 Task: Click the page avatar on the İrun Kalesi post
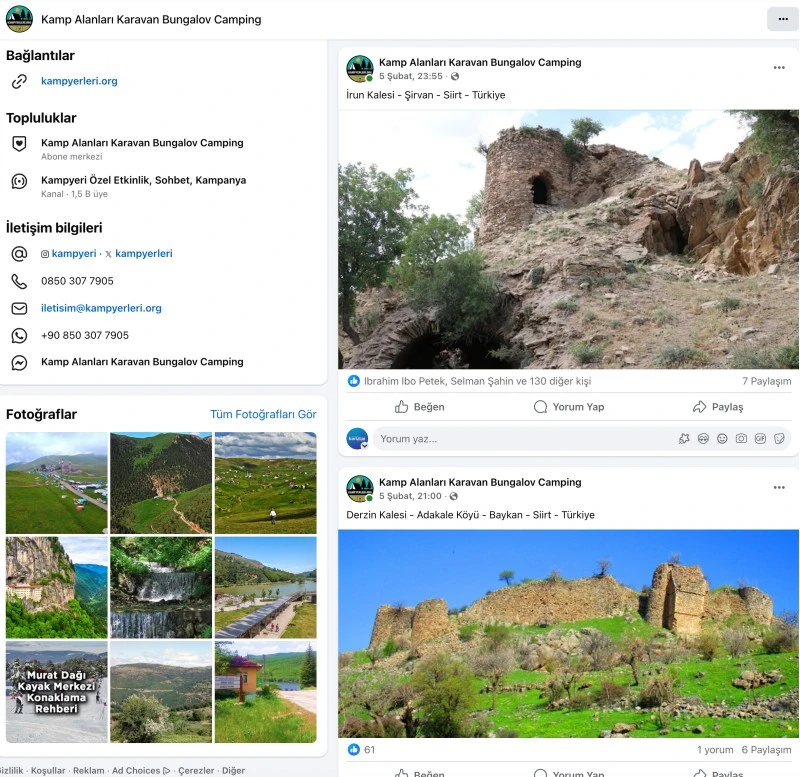pyautogui.click(x=360, y=69)
